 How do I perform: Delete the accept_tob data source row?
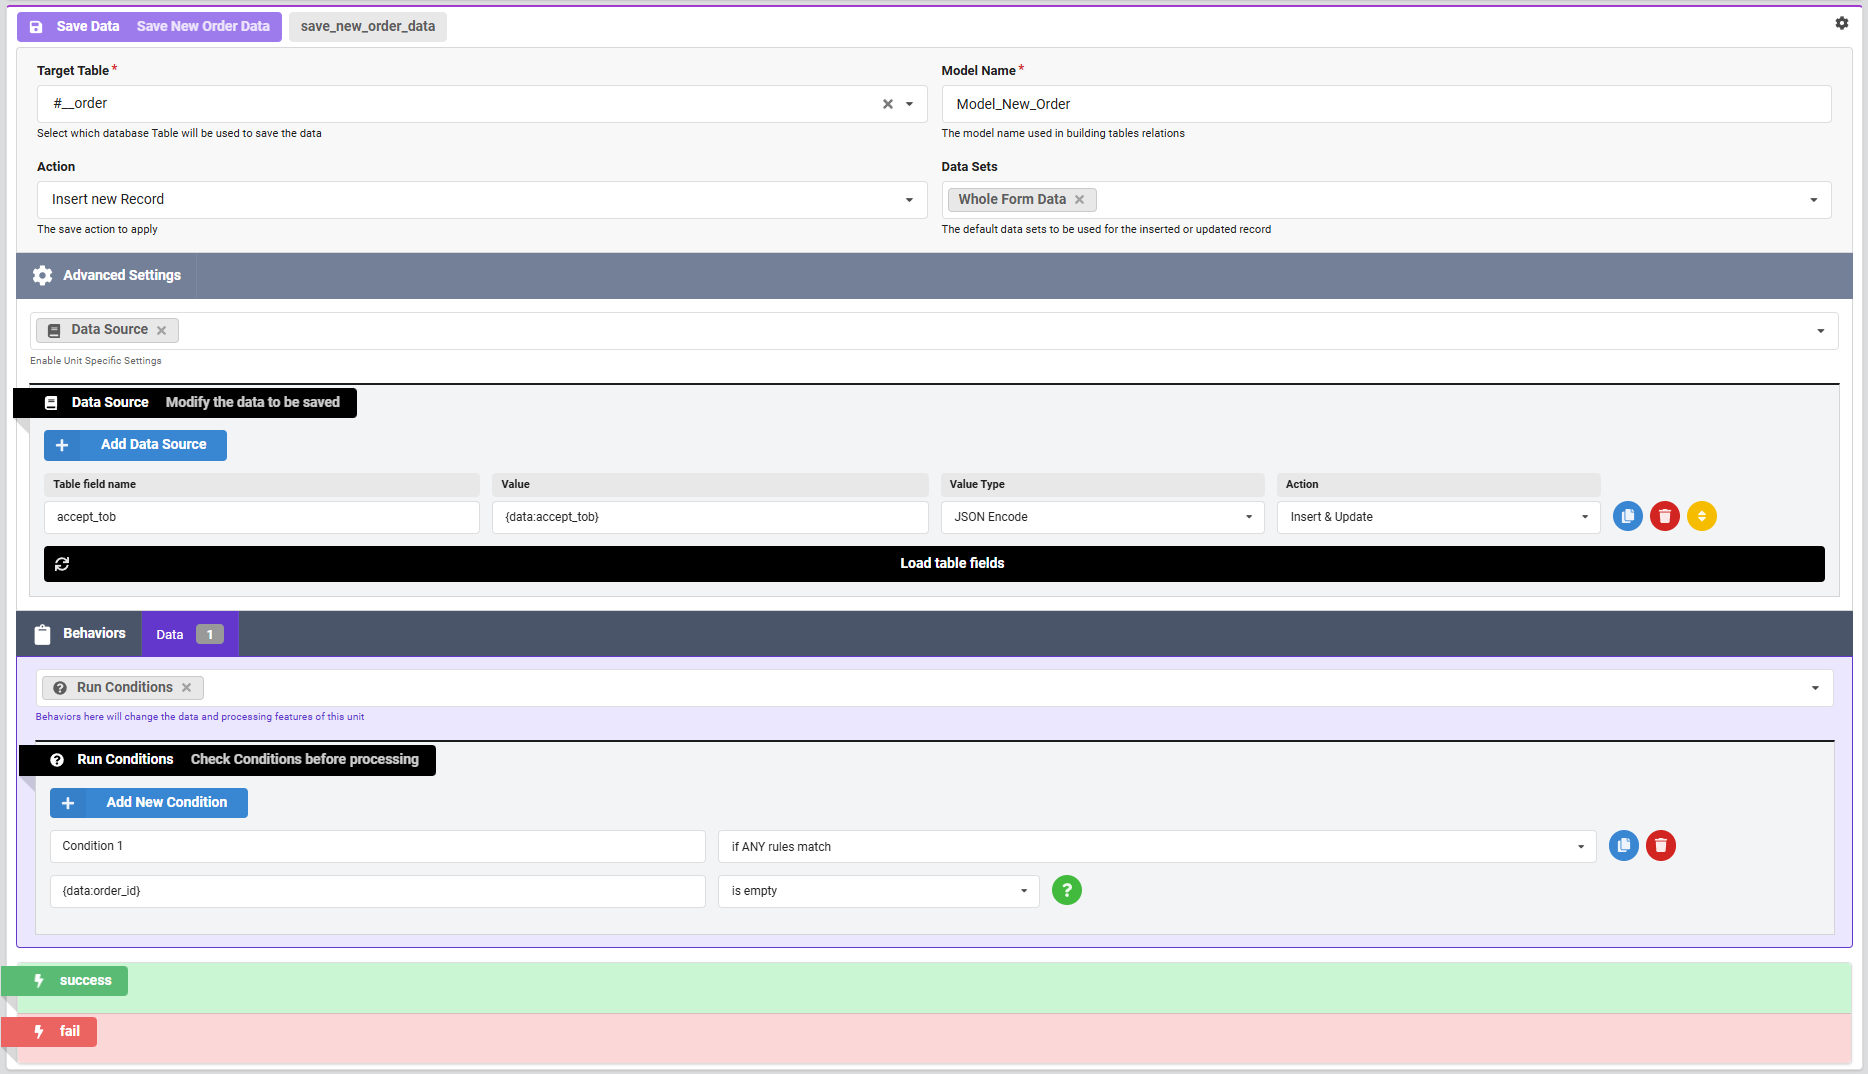tap(1664, 516)
